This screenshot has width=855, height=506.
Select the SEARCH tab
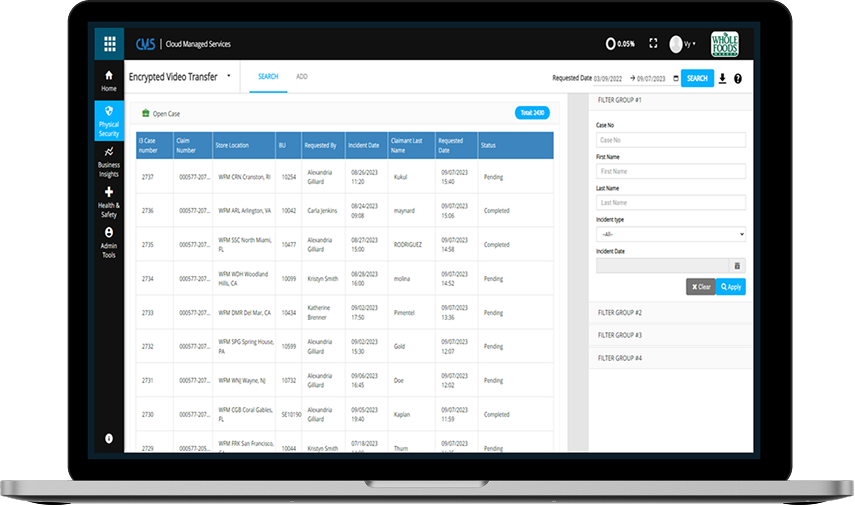[x=268, y=76]
